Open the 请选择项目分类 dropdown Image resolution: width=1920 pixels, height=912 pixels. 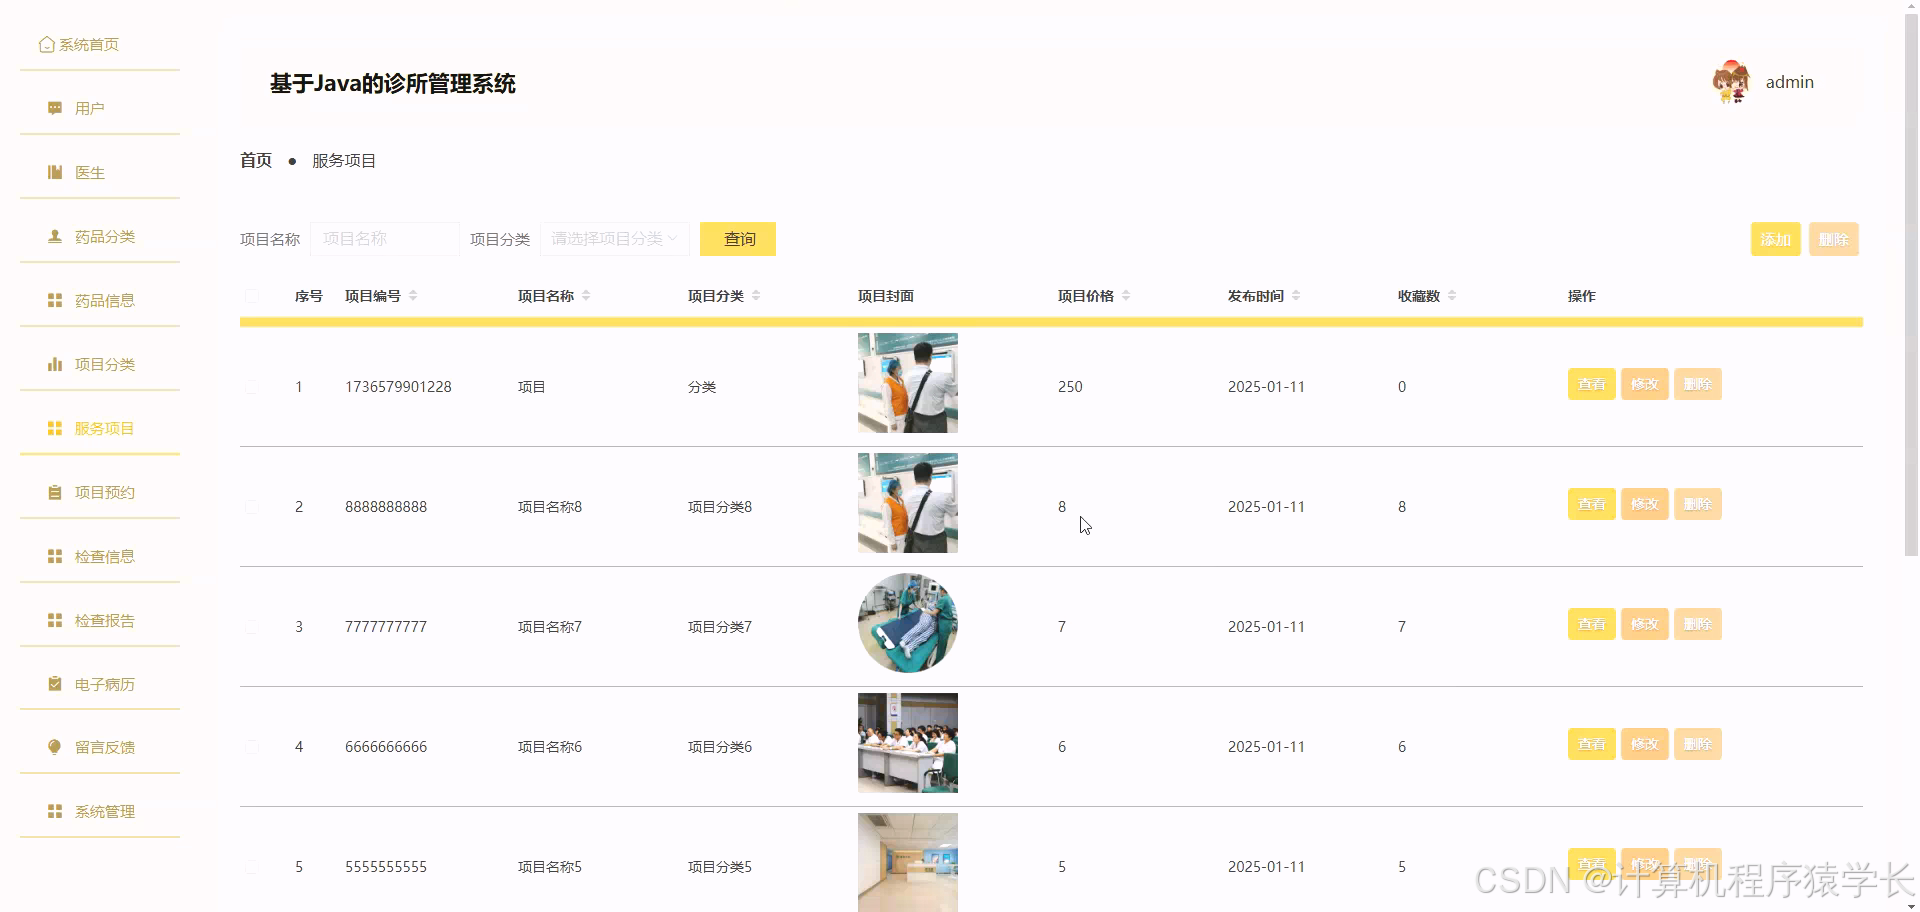[613, 239]
